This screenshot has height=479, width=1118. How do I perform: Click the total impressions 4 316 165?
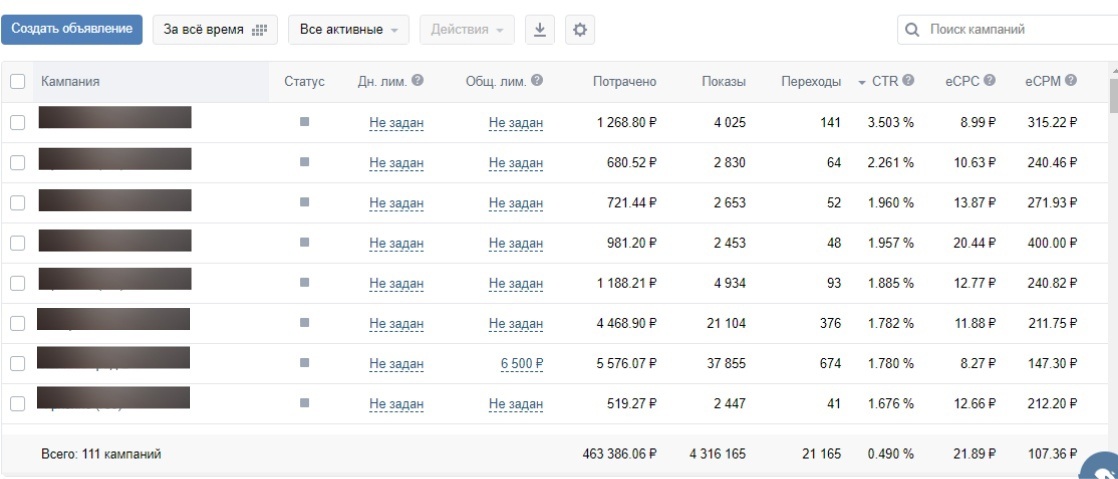pyautogui.click(x=718, y=453)
